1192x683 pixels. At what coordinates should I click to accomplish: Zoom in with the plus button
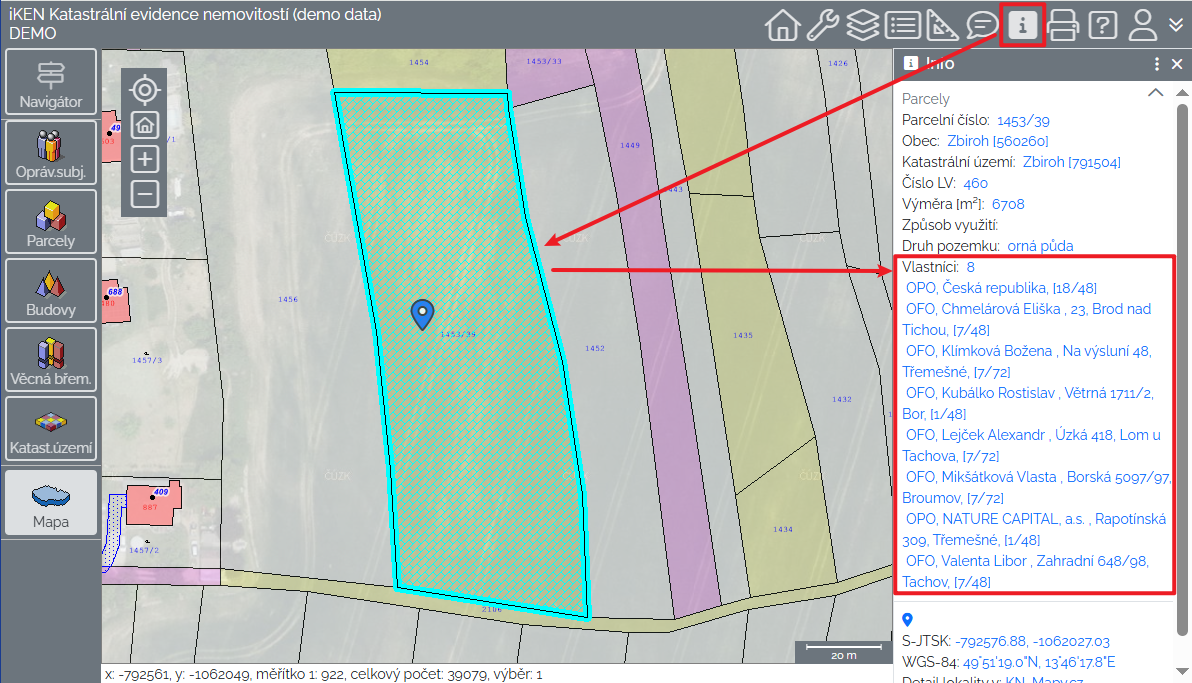point(146,159)
